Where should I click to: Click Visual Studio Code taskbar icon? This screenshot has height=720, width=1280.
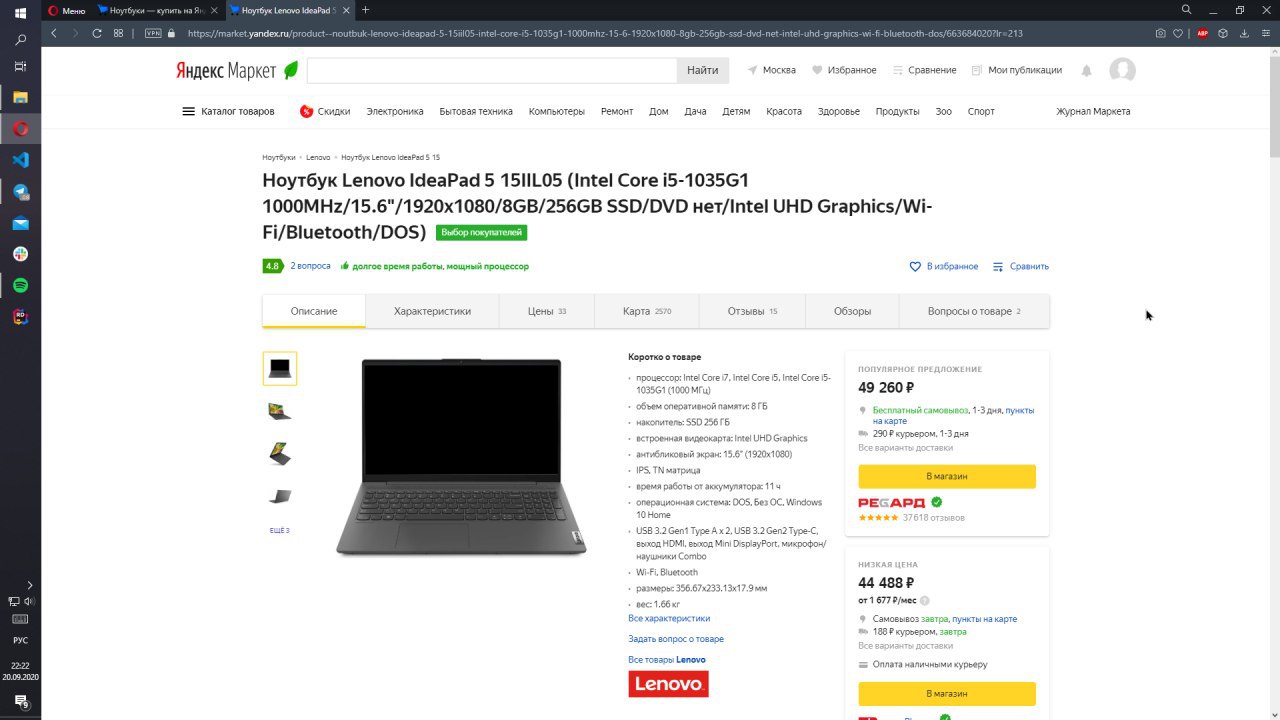(x=20, y=160)
